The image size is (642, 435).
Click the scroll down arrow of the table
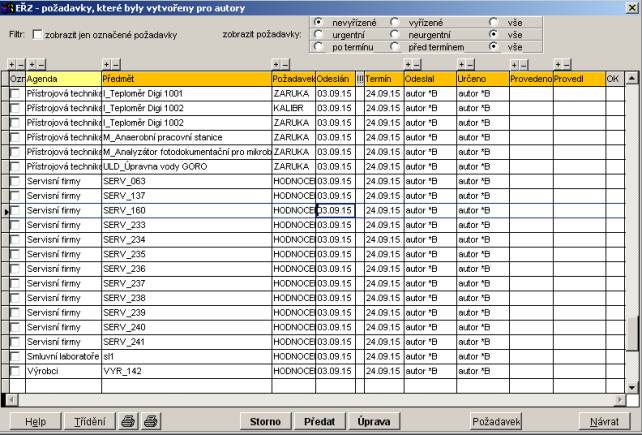click(631, 385)
